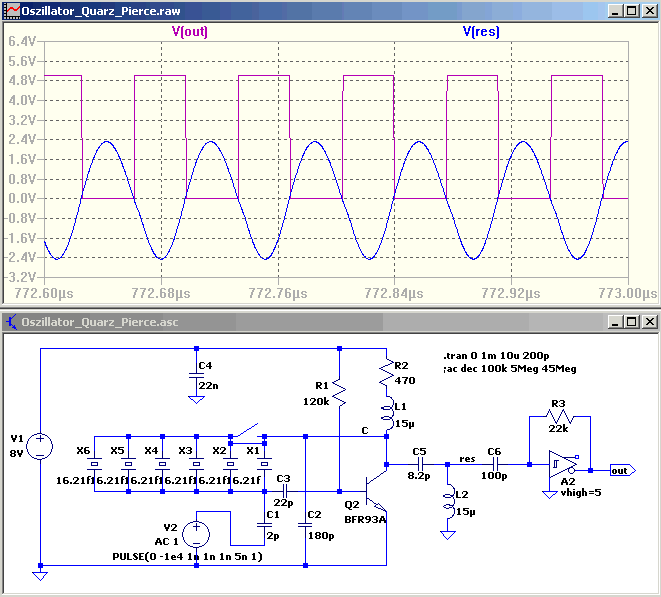Viewport: 661px width, 597px height.
Task: Select crystal X5 symbol
Action: coord(128,464)
